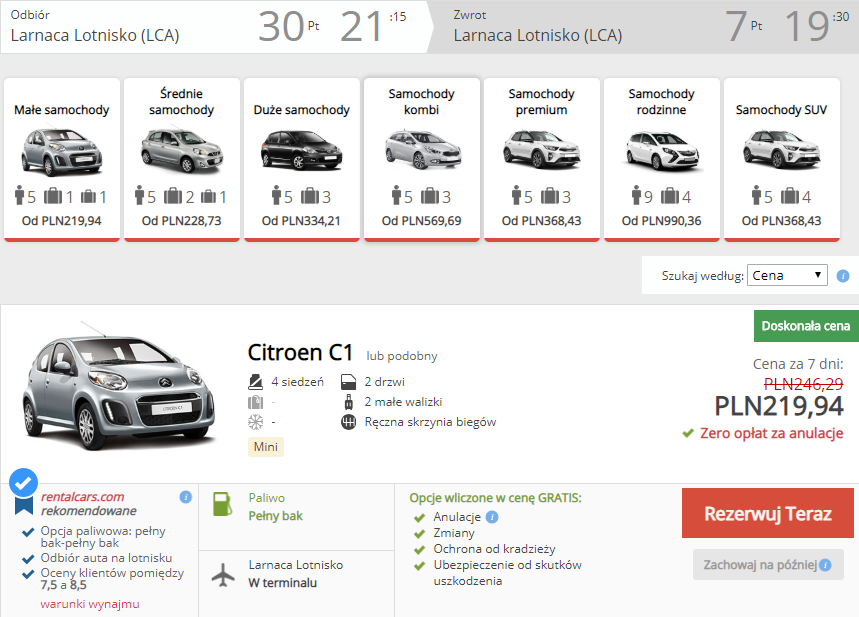859x617 pixels.
Task: Click the seat icon beside 4 siedzeń
Action: coord(255,381)
